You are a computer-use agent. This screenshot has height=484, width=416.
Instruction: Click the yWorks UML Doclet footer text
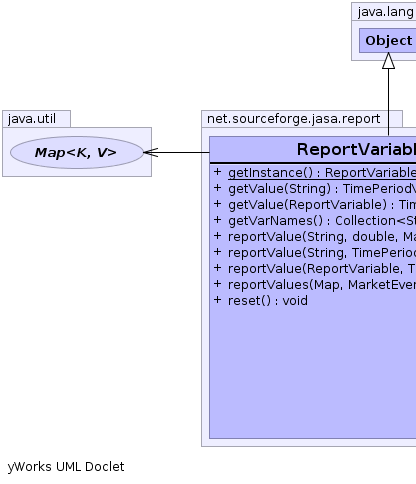pyautogui.click(x=66, y=467)
